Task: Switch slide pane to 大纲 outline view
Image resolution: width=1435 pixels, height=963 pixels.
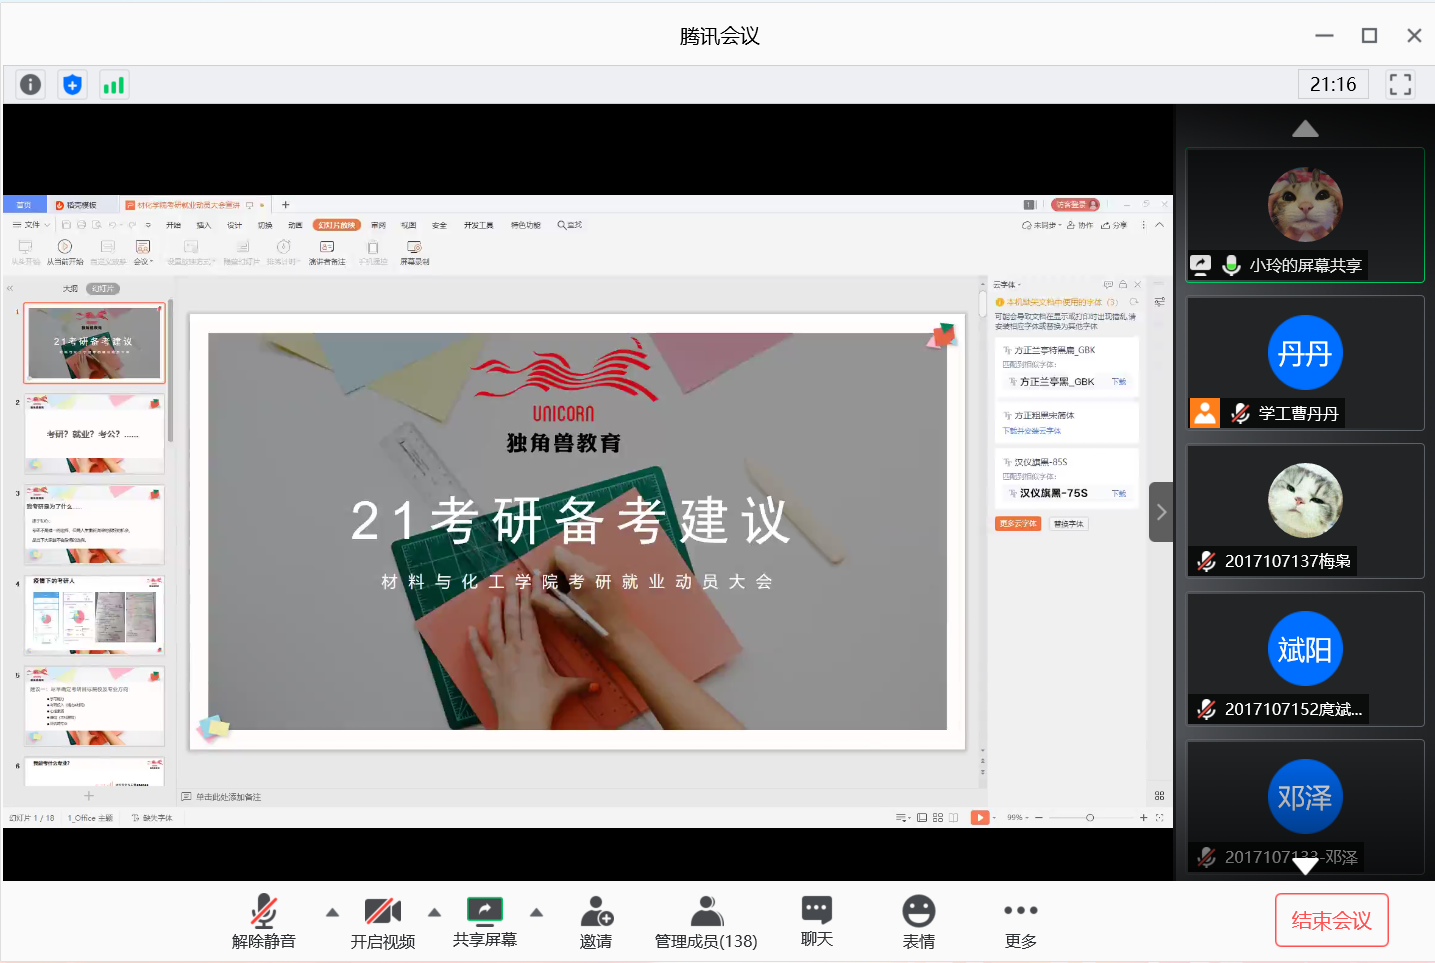Action: click(70, 289)
